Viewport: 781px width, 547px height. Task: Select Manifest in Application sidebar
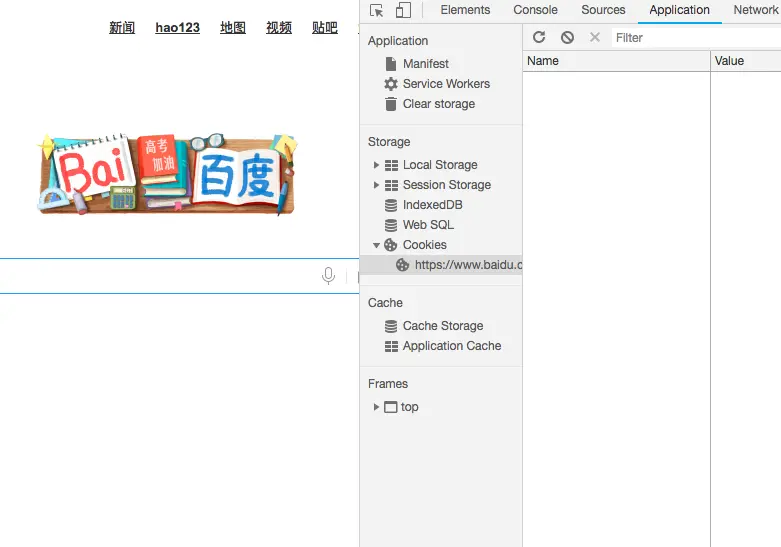tap(425, 64)
